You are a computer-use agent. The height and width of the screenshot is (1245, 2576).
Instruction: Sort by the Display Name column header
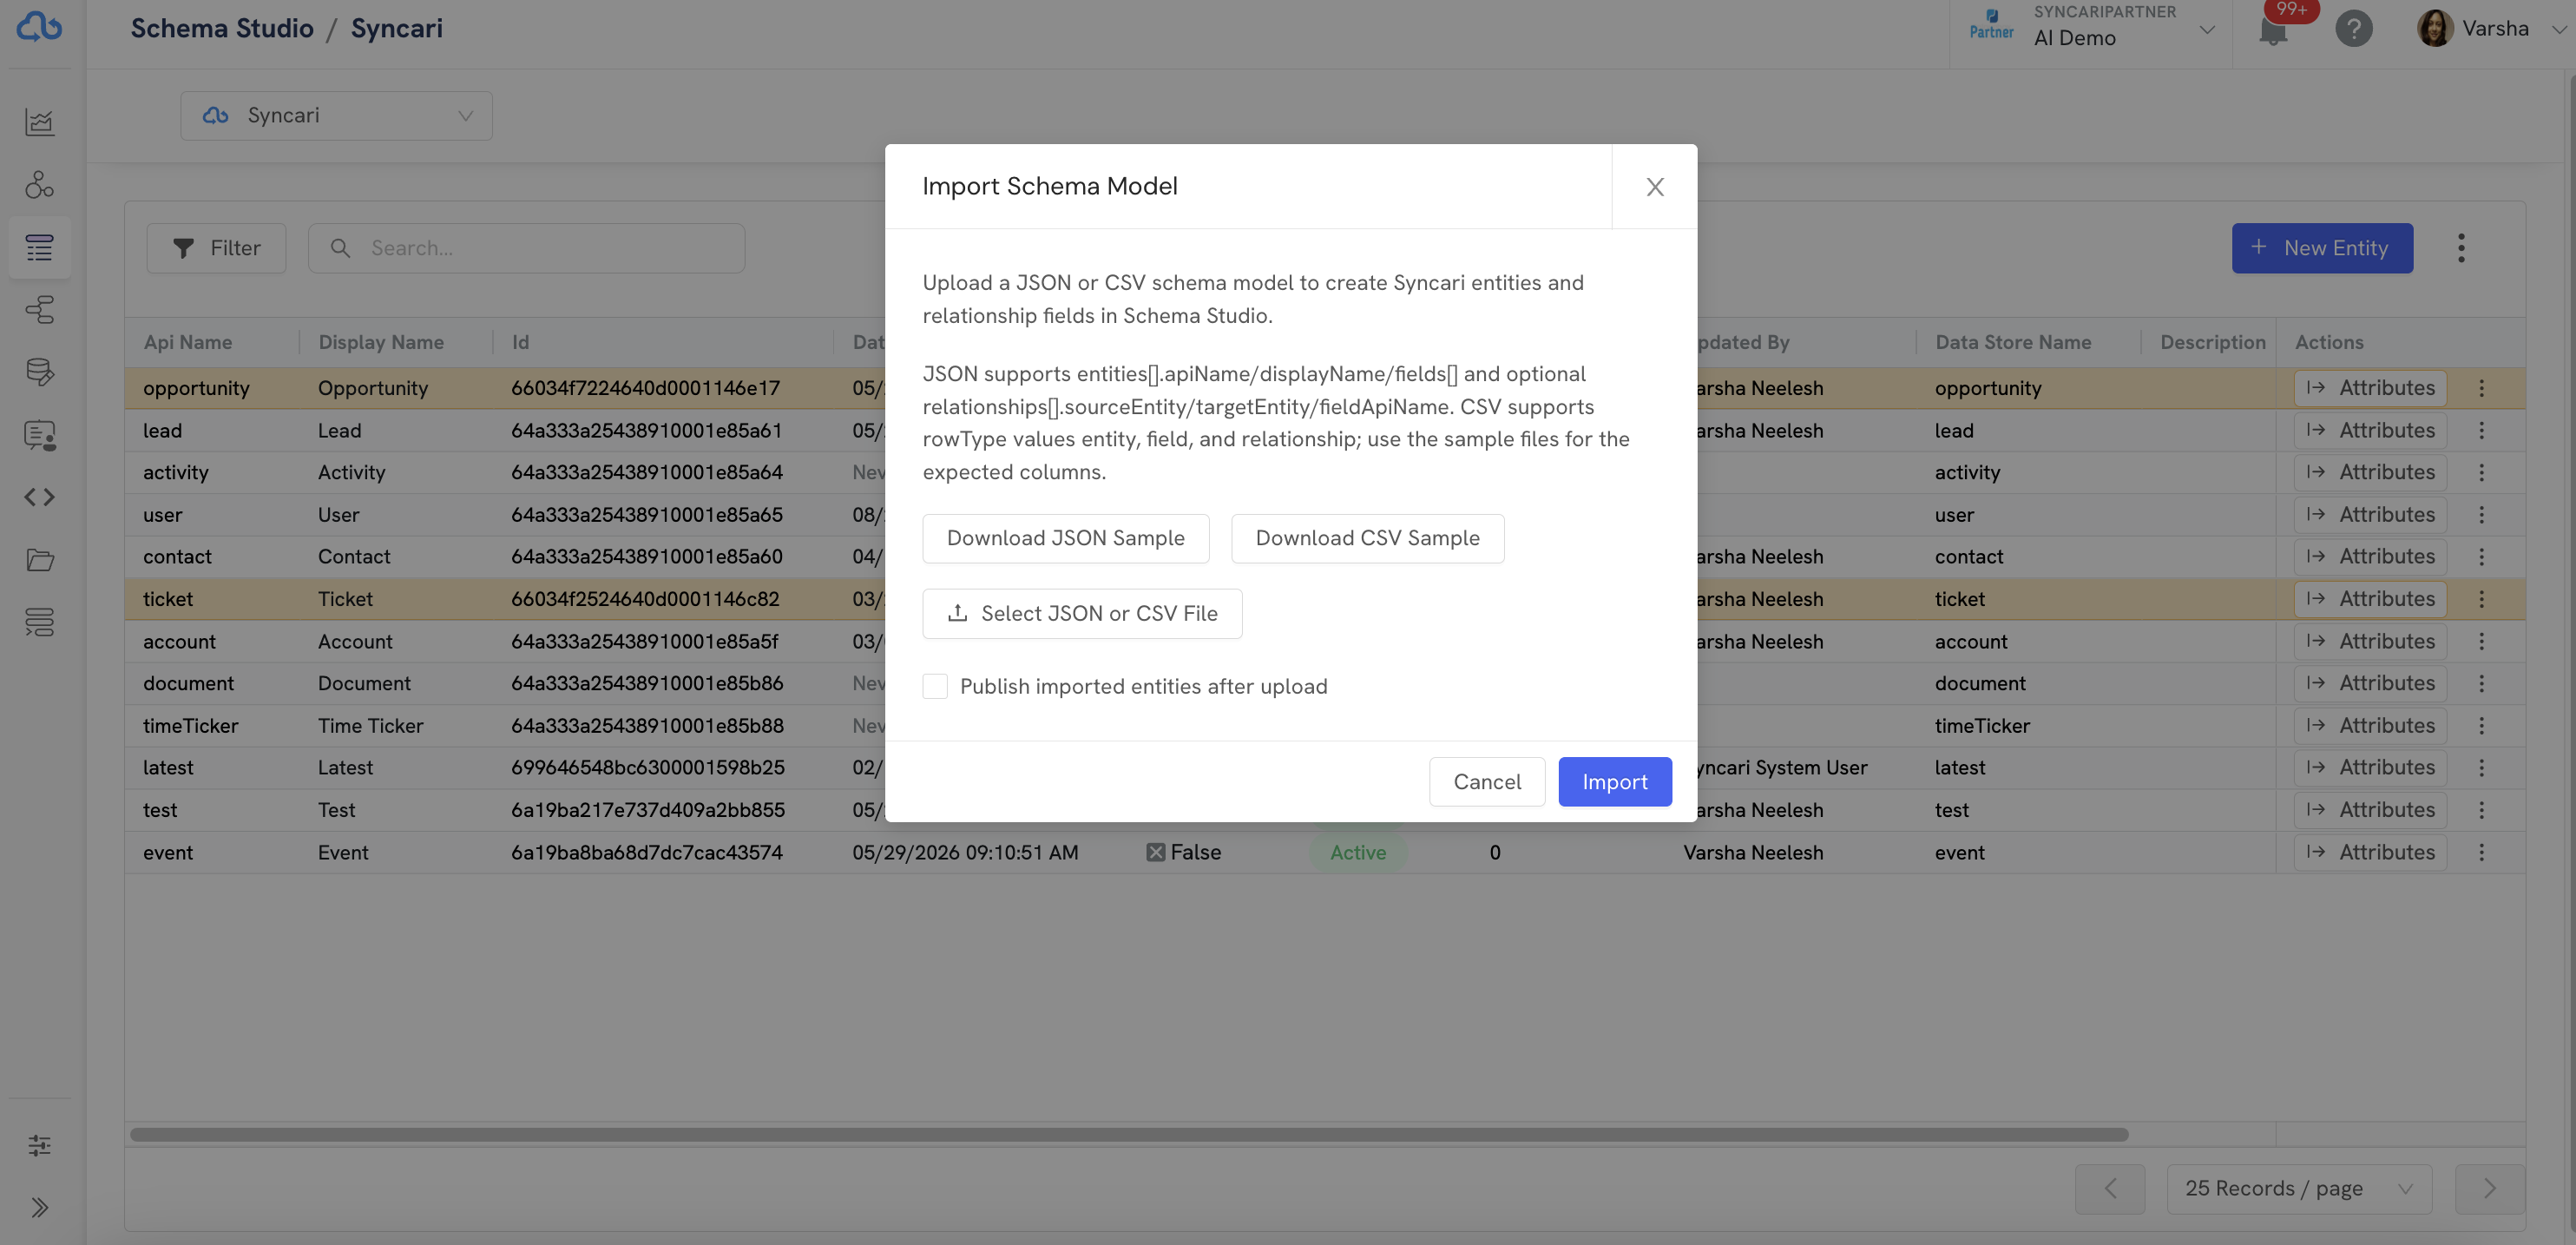click(x=381, y=342)
